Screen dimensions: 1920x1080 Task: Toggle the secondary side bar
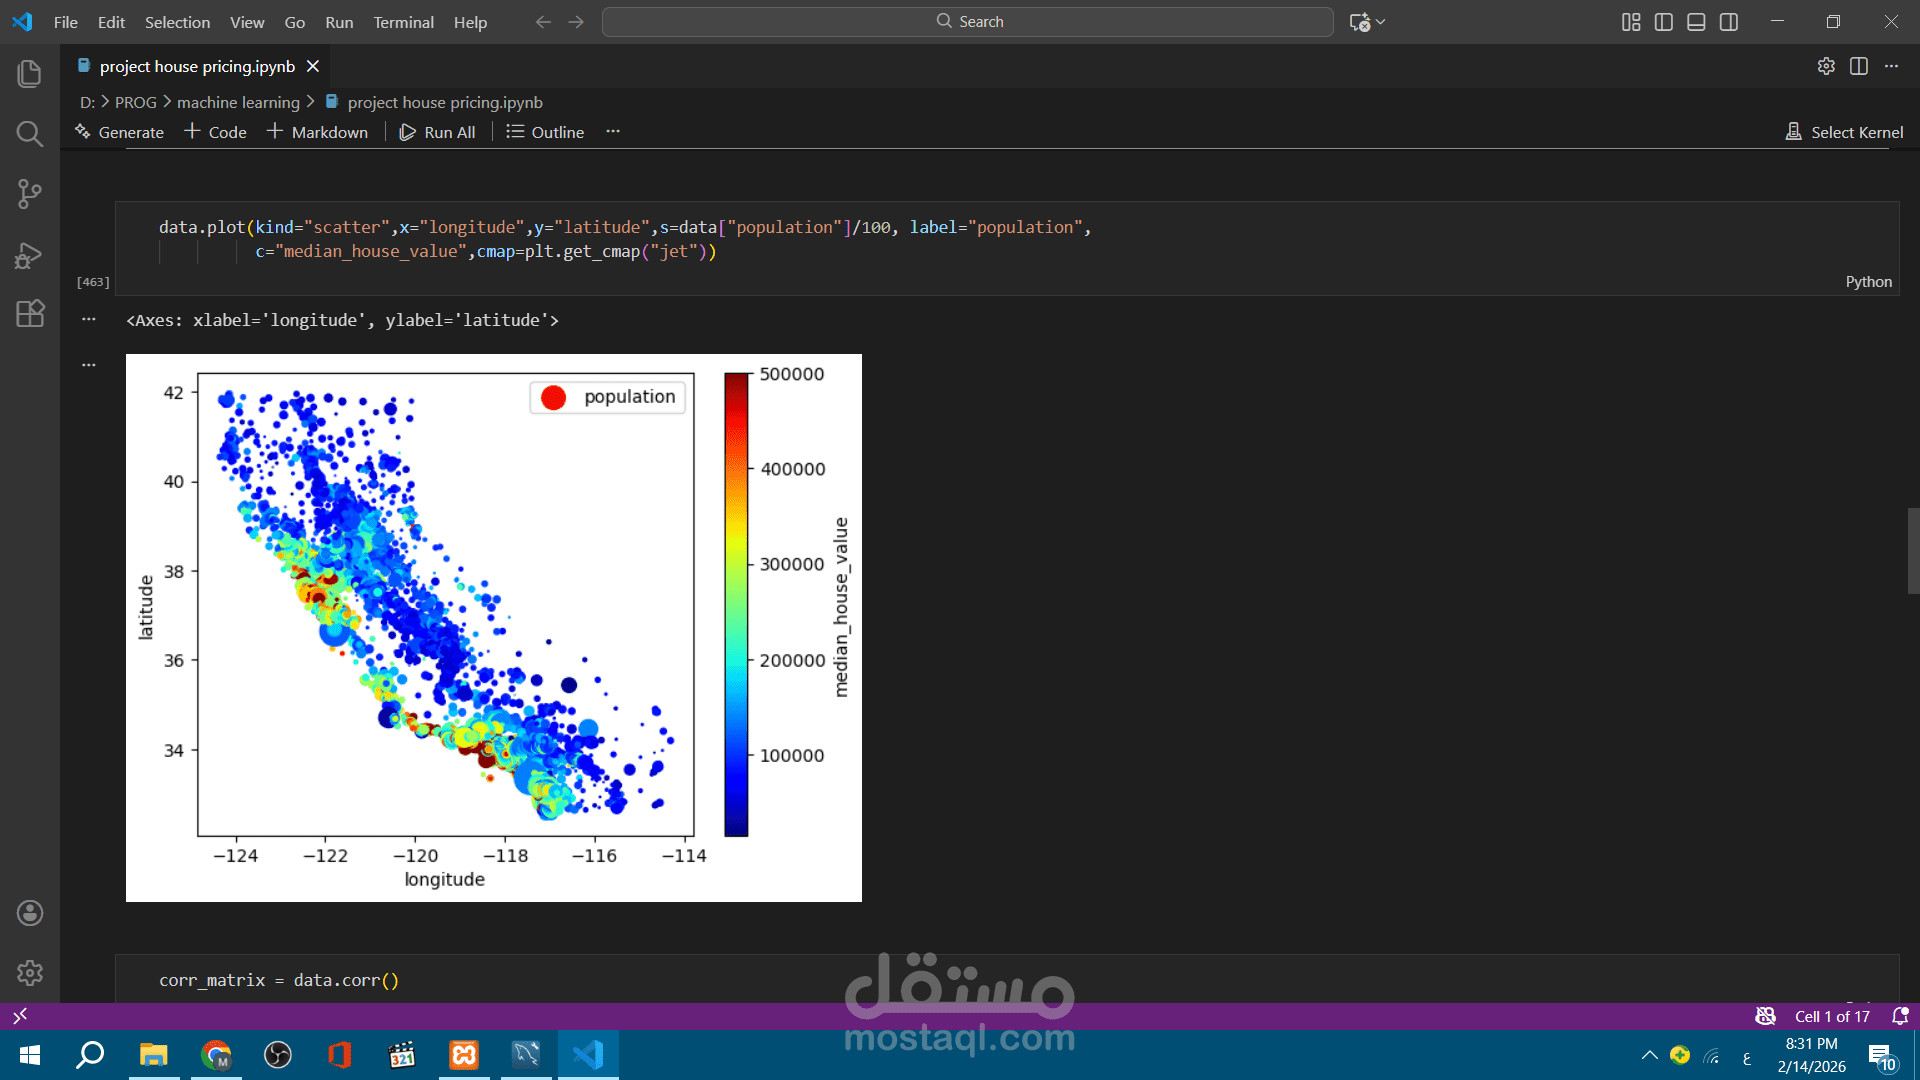pos(1729,21)
